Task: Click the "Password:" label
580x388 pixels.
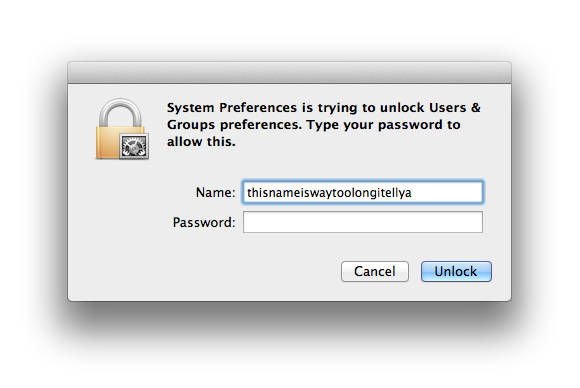Action: tap(204, 222)
